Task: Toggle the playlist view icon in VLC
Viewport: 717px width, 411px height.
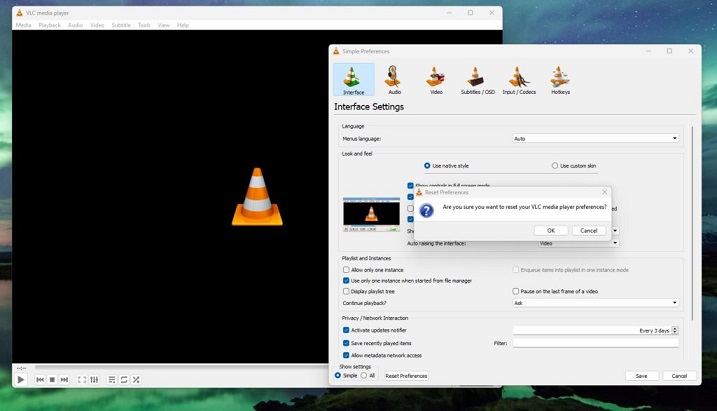Action: click(112, 379)
